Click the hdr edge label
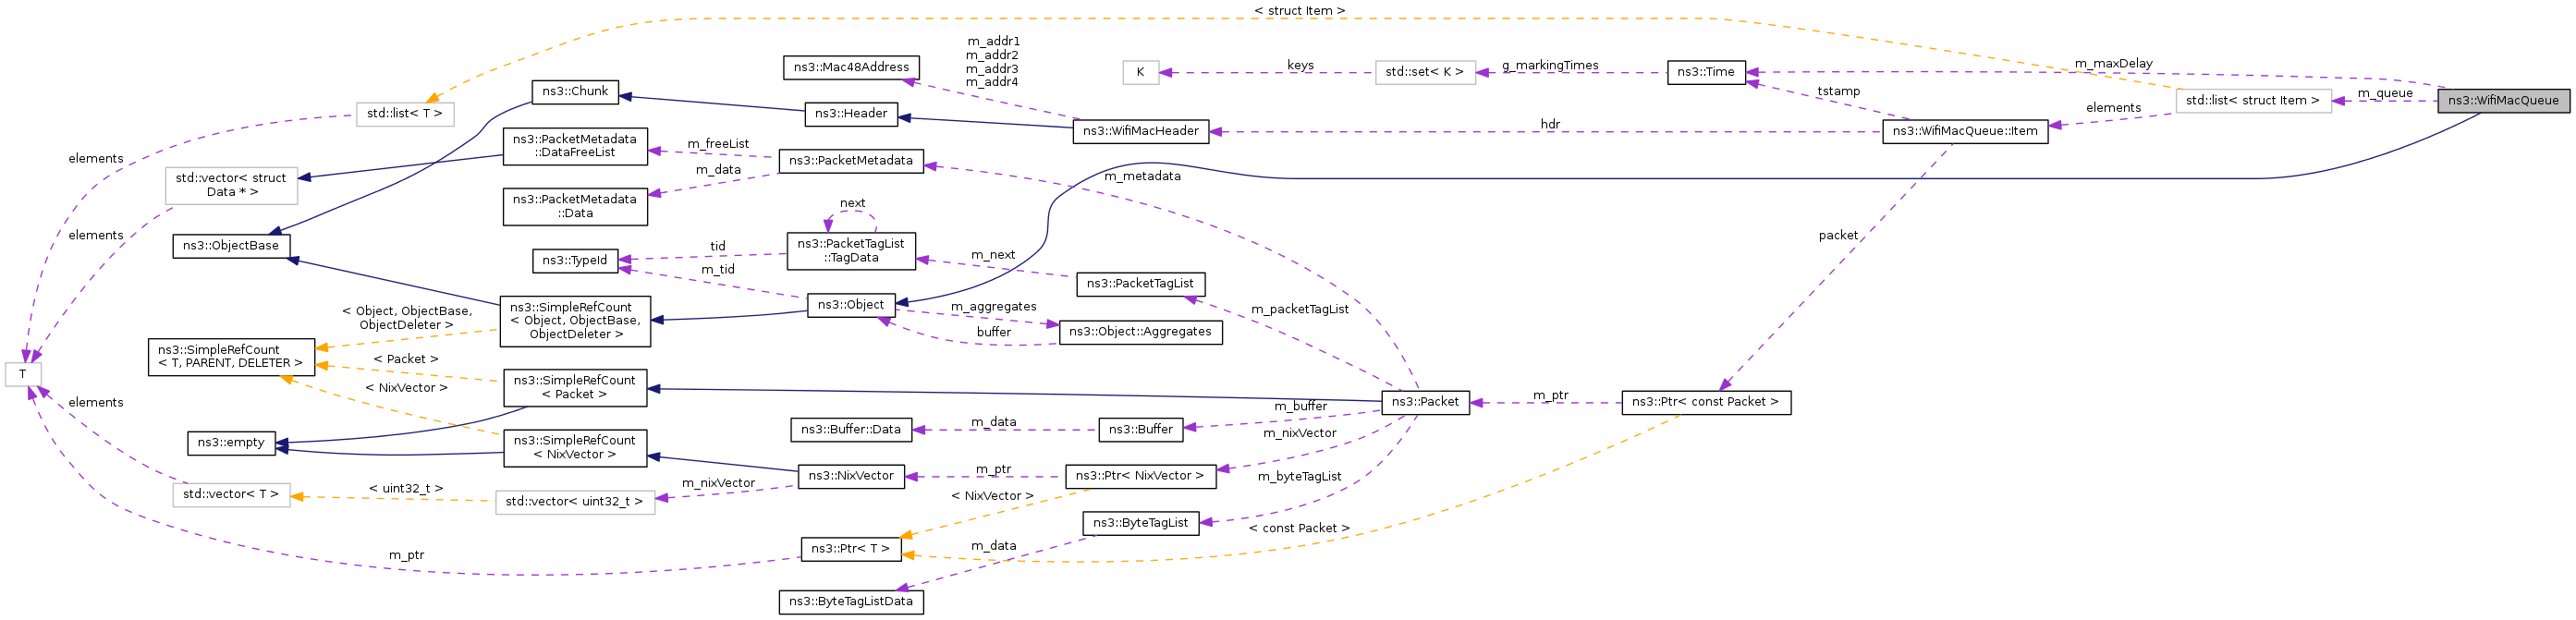This screenshot has width=2576, height=620. click(x=1550, y=125)
